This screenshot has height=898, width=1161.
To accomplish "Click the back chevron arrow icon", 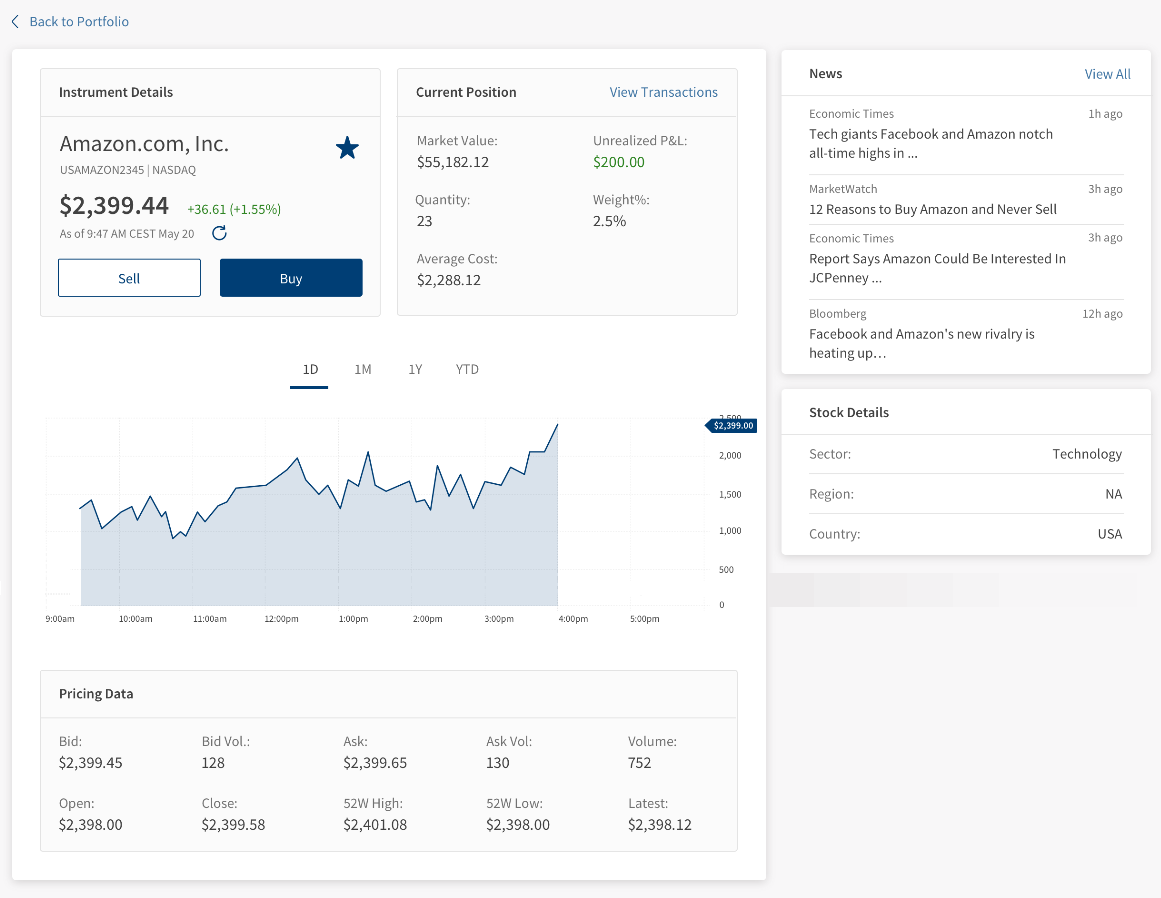I will [x=15, y=21].
